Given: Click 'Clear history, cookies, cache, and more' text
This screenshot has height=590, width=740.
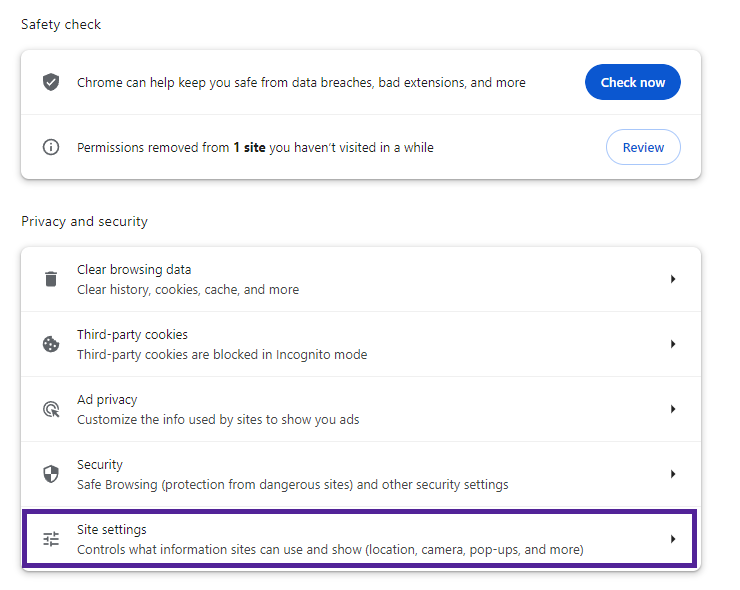Looking at the screenshot, I should [188, 289].
